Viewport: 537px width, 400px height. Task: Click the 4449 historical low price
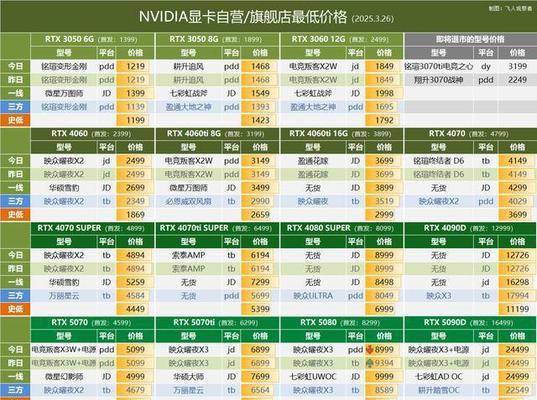pos(135,309)
